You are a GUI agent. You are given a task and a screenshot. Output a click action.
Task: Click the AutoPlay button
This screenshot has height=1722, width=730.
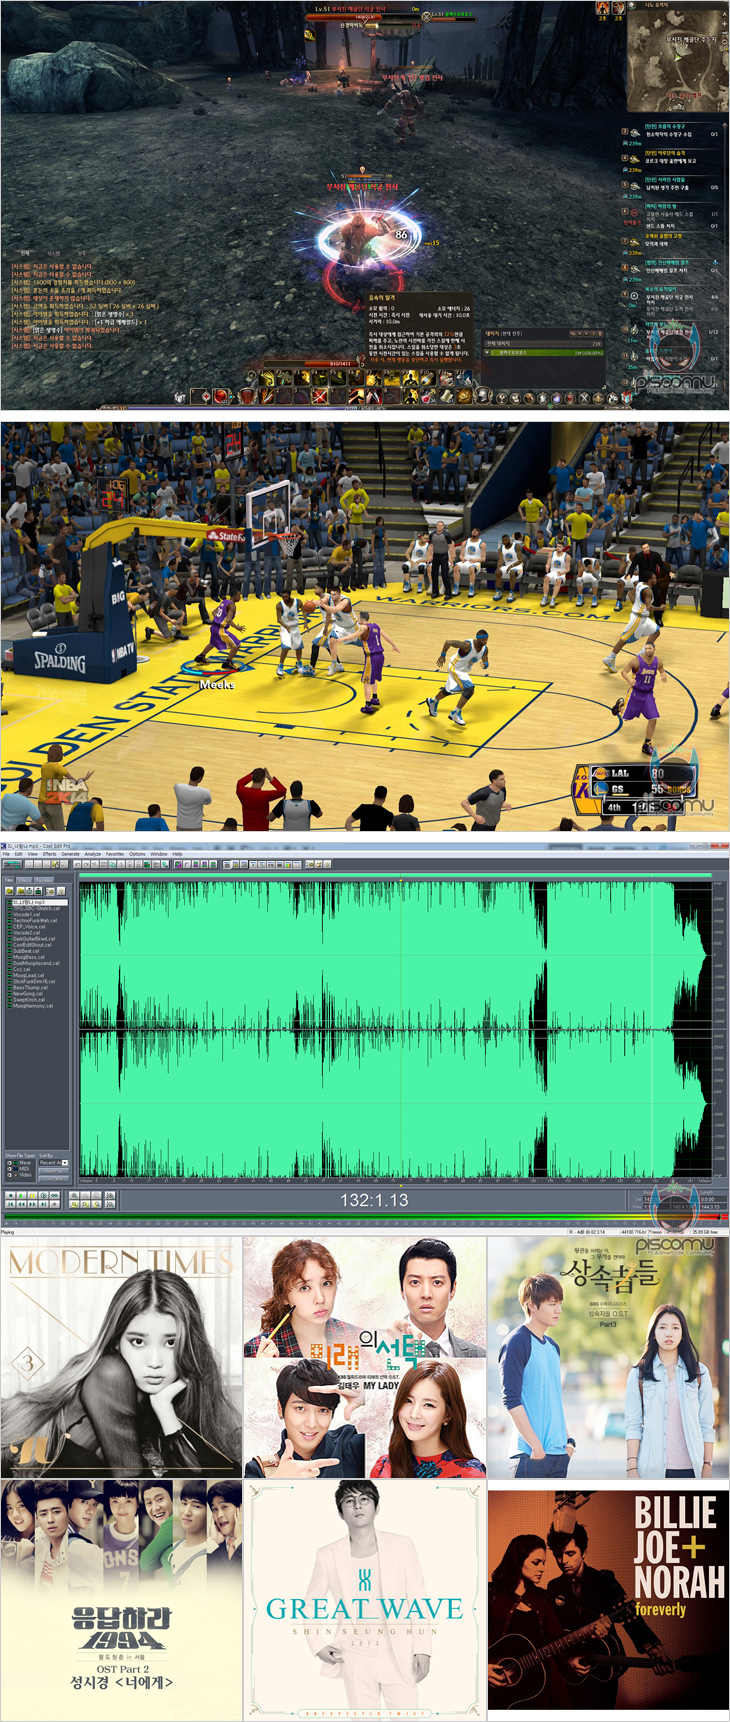(x=54, y=1171)
